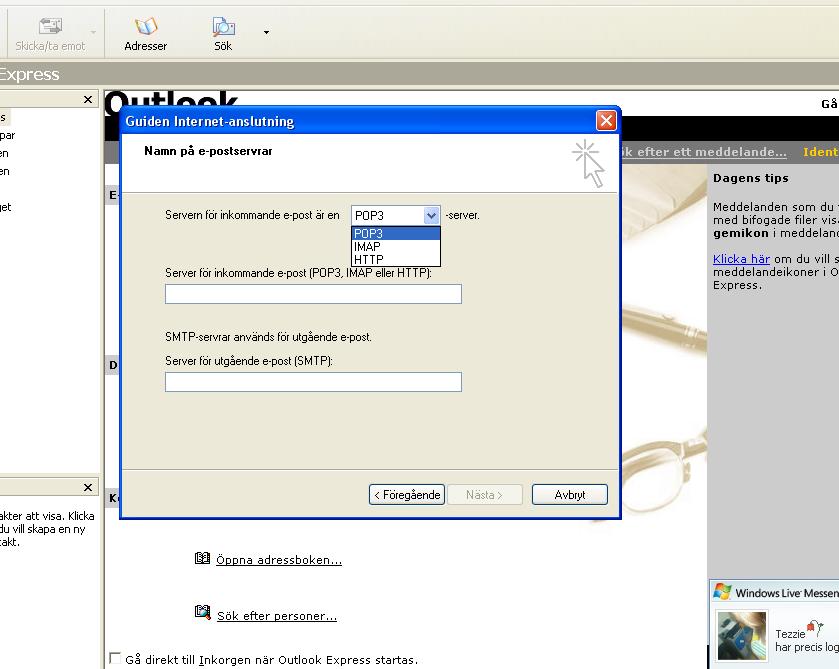Viewport: 839px width, 669px height.
Task: Close the contacts pane with its X
Action: [x=88, y=488]
